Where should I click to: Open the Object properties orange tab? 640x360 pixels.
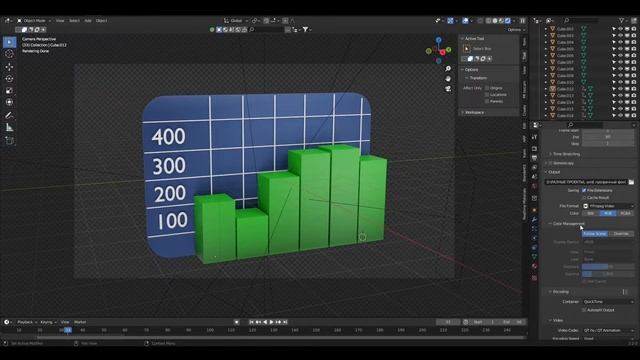point(534,210)
